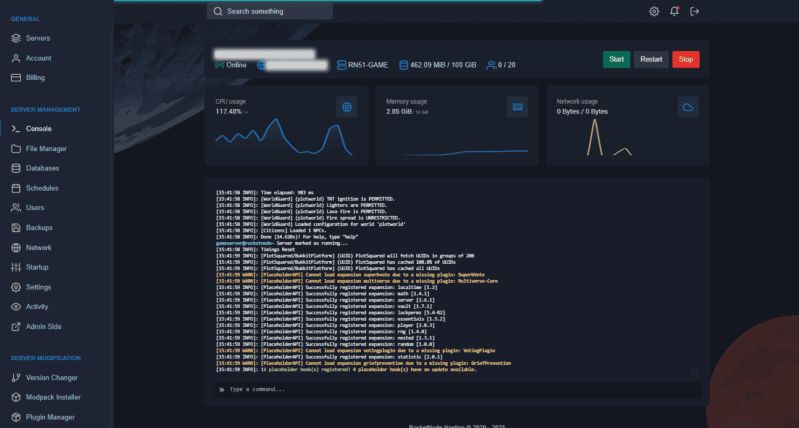Click the VotingPlugin missing plugin warning line
The width and height of the screenshot is (799, 428).
pos(355,351)
